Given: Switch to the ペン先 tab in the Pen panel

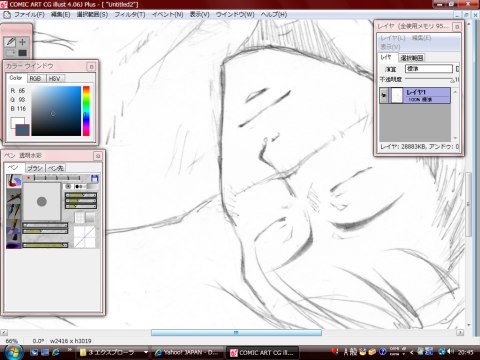Looking at the screenshot, I should tap(55, 168).
